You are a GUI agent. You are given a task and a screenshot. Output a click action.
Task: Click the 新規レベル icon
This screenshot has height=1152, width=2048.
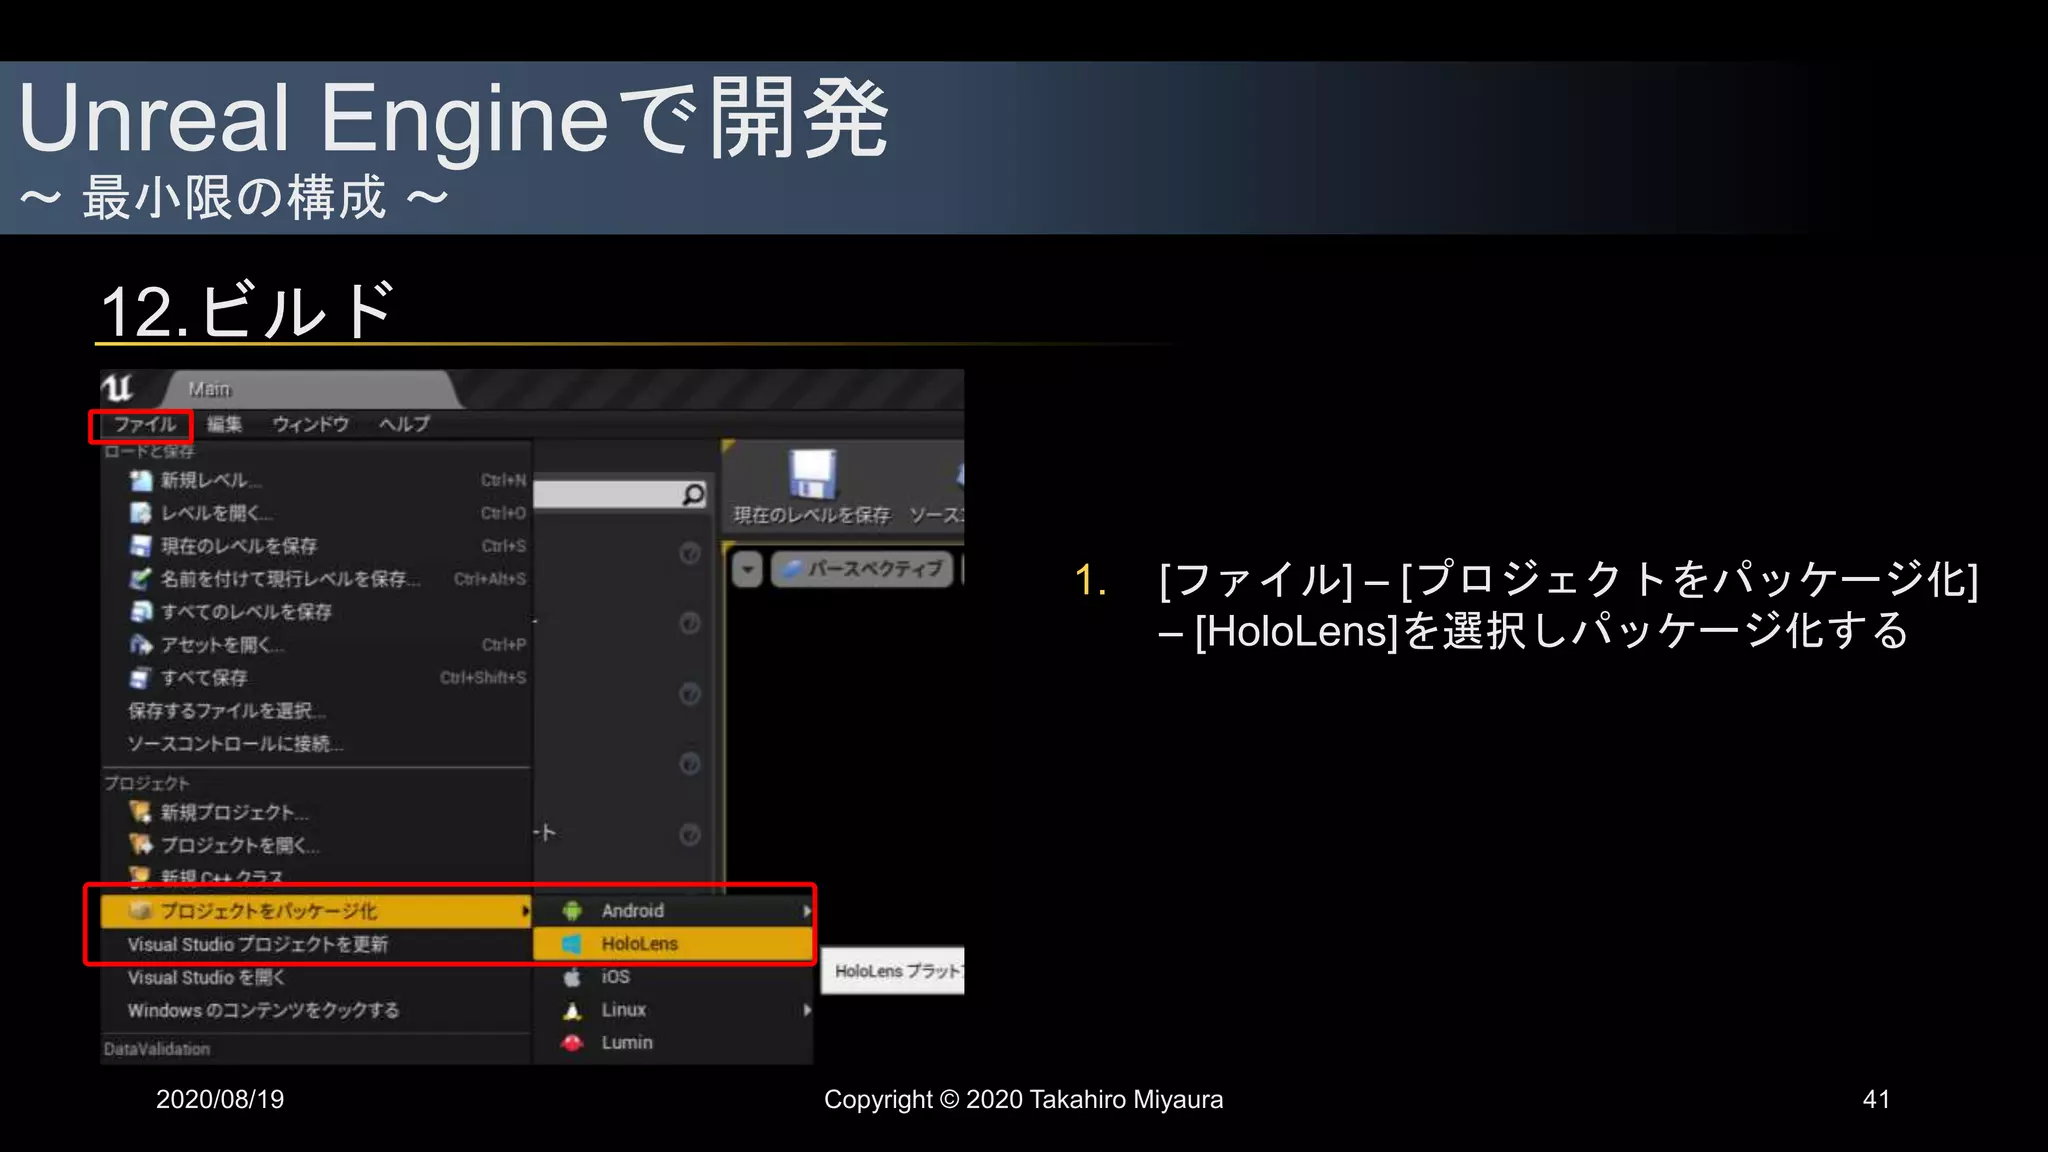pyautogui.click(x=141, y=481)
